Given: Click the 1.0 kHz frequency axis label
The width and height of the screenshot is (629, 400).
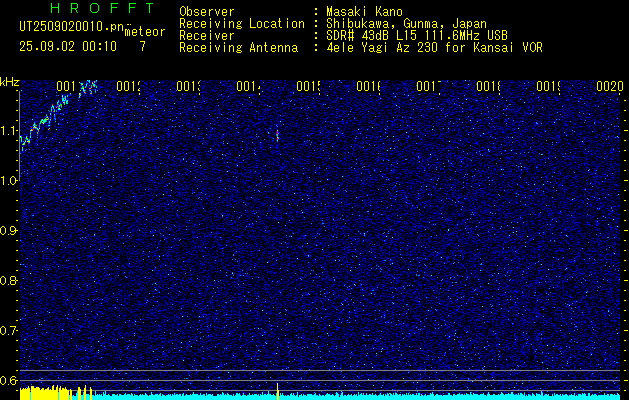Looking at the screenshot, I should click(x=9, y=181).
